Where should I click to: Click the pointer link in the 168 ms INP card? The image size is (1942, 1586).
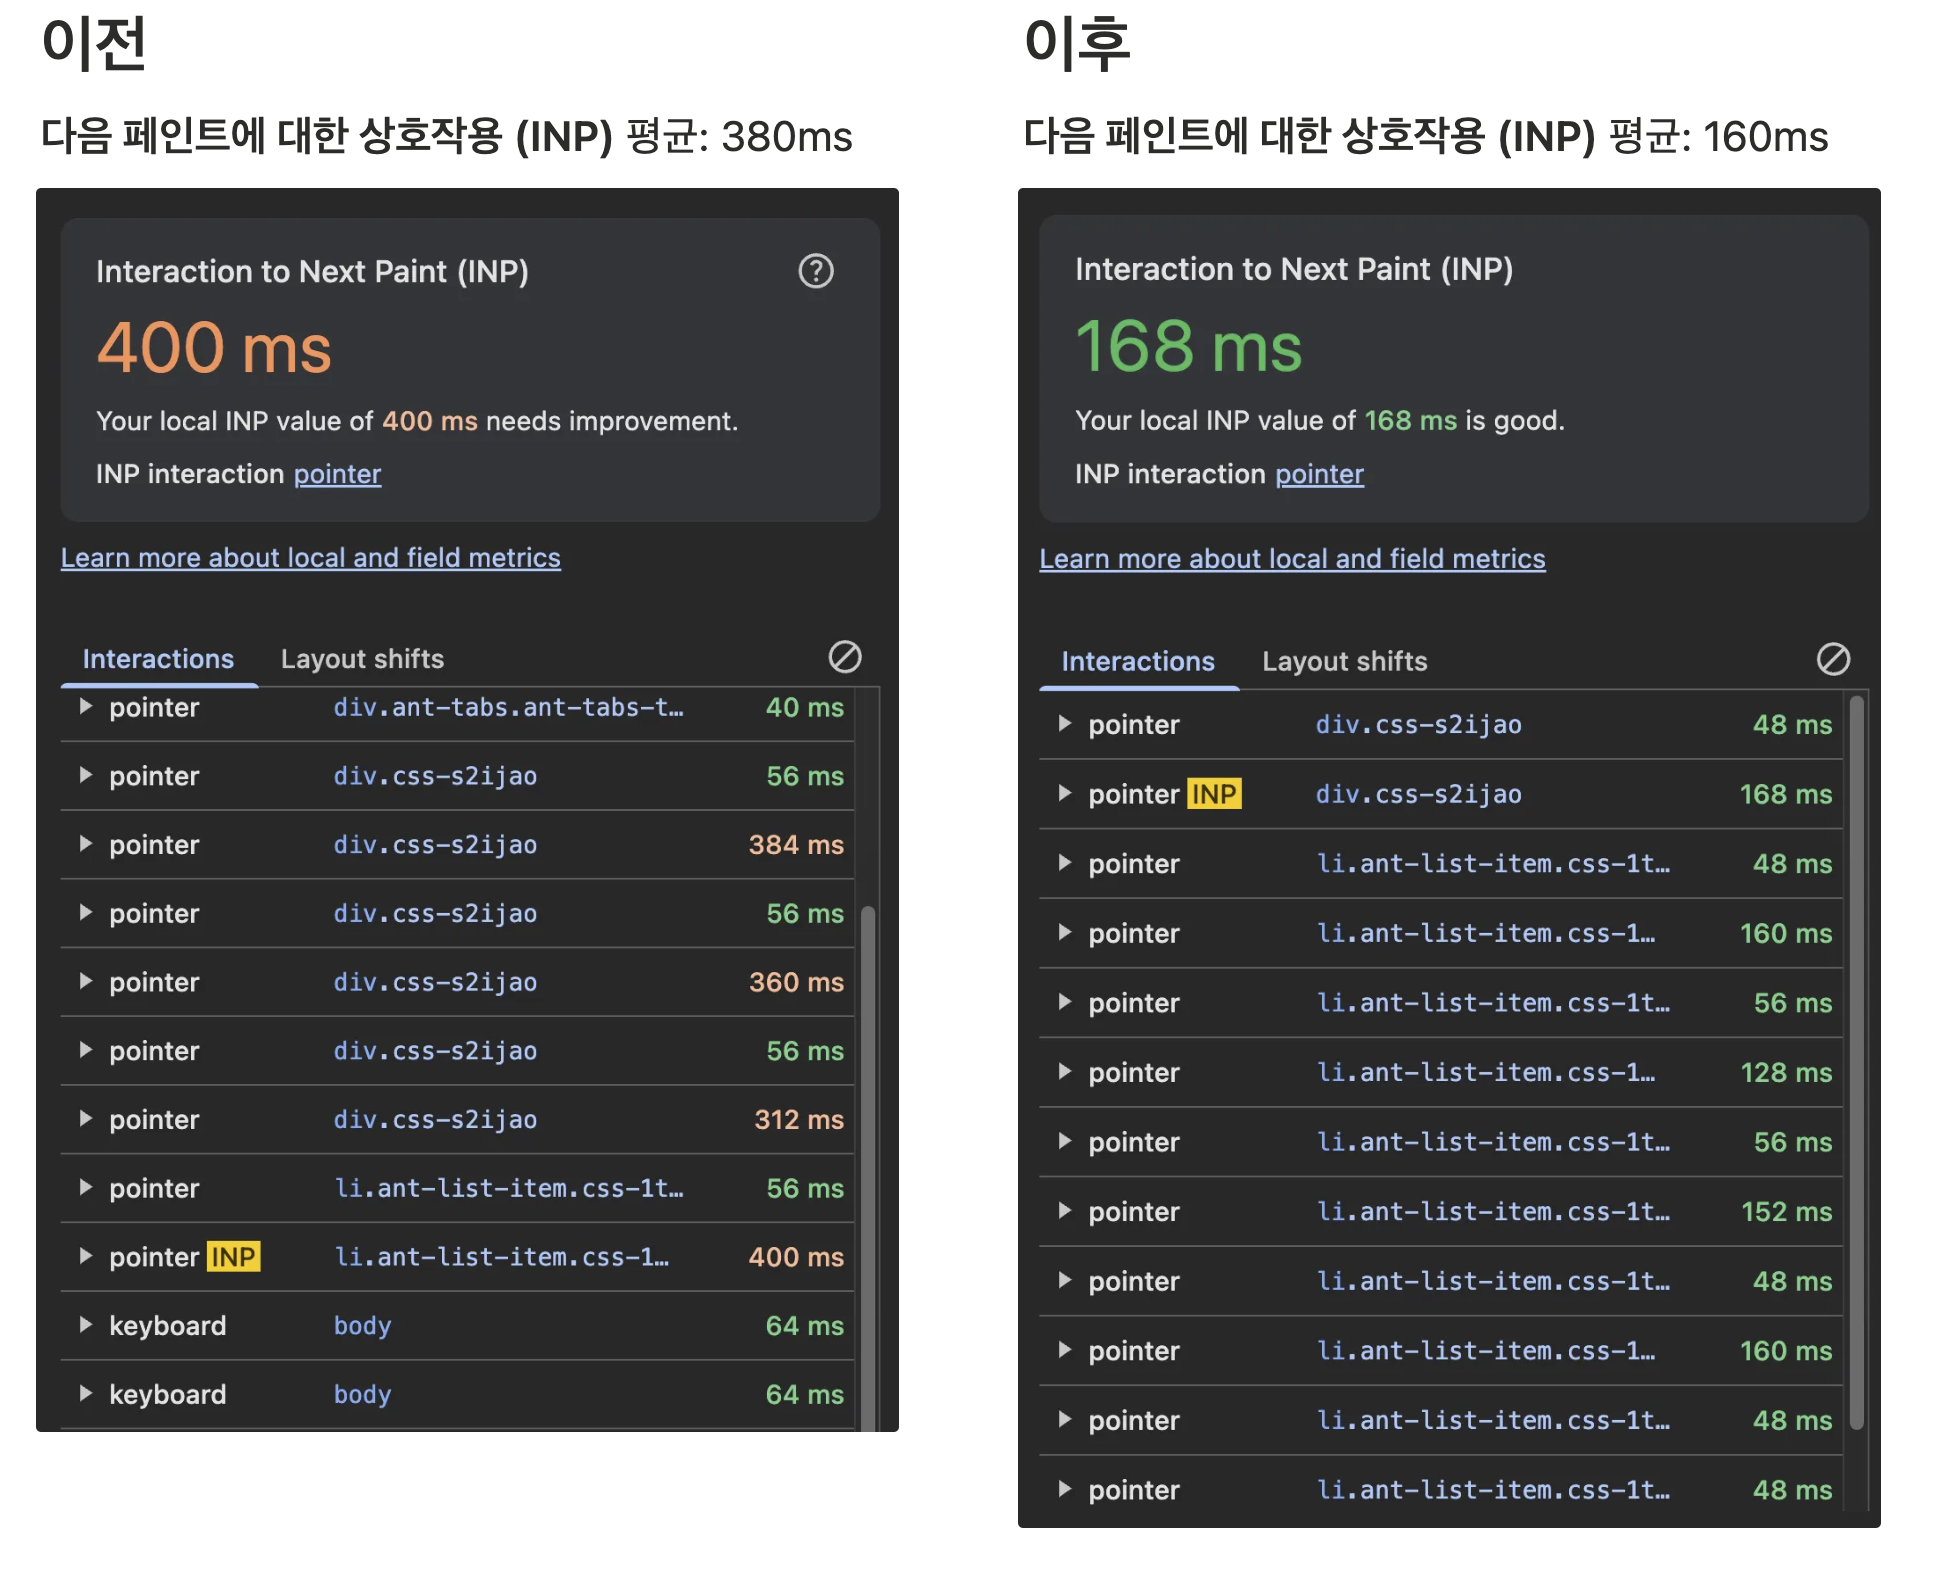click(1319, 474)
